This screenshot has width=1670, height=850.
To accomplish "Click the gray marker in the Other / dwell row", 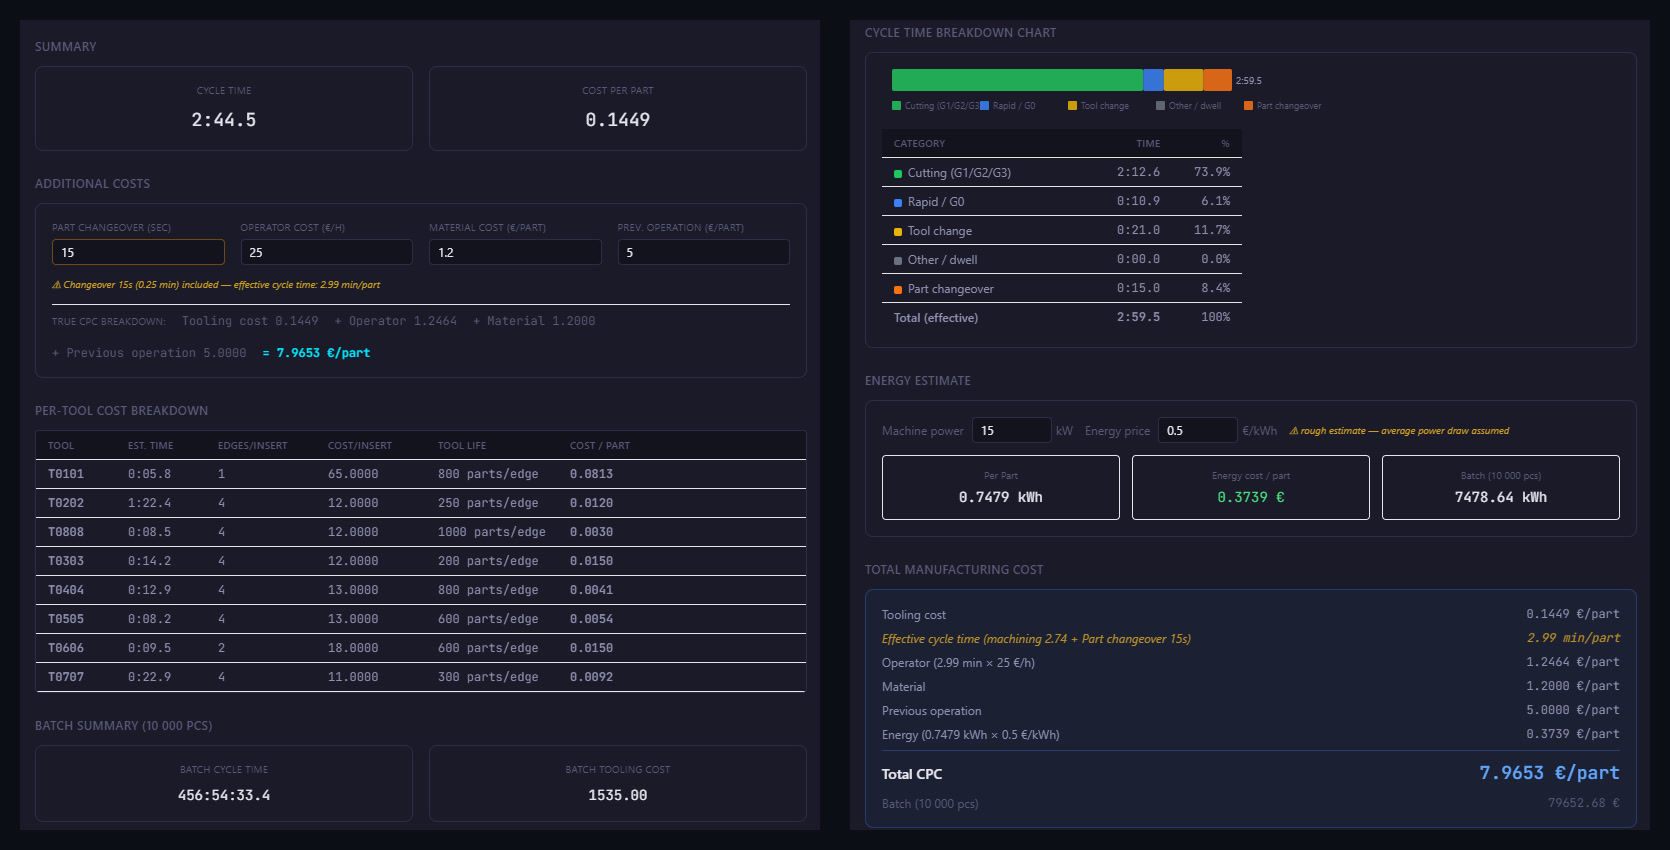I will click(898, 261).
